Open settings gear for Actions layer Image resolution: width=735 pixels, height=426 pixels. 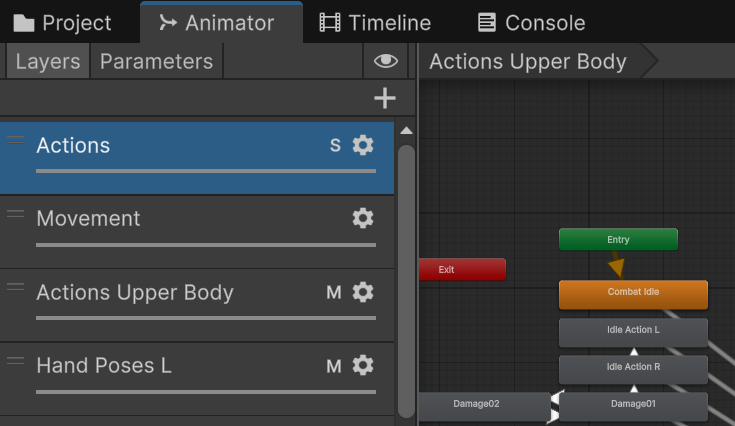(363, 145)
